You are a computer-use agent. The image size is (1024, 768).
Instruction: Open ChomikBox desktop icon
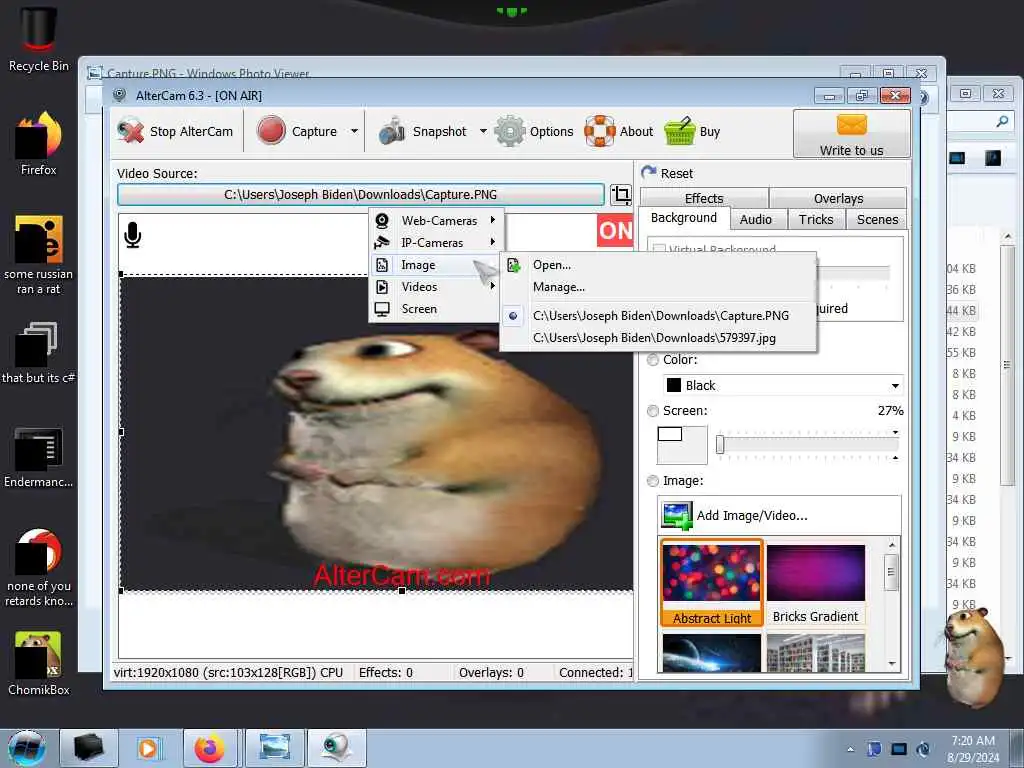tap(39, 664)
